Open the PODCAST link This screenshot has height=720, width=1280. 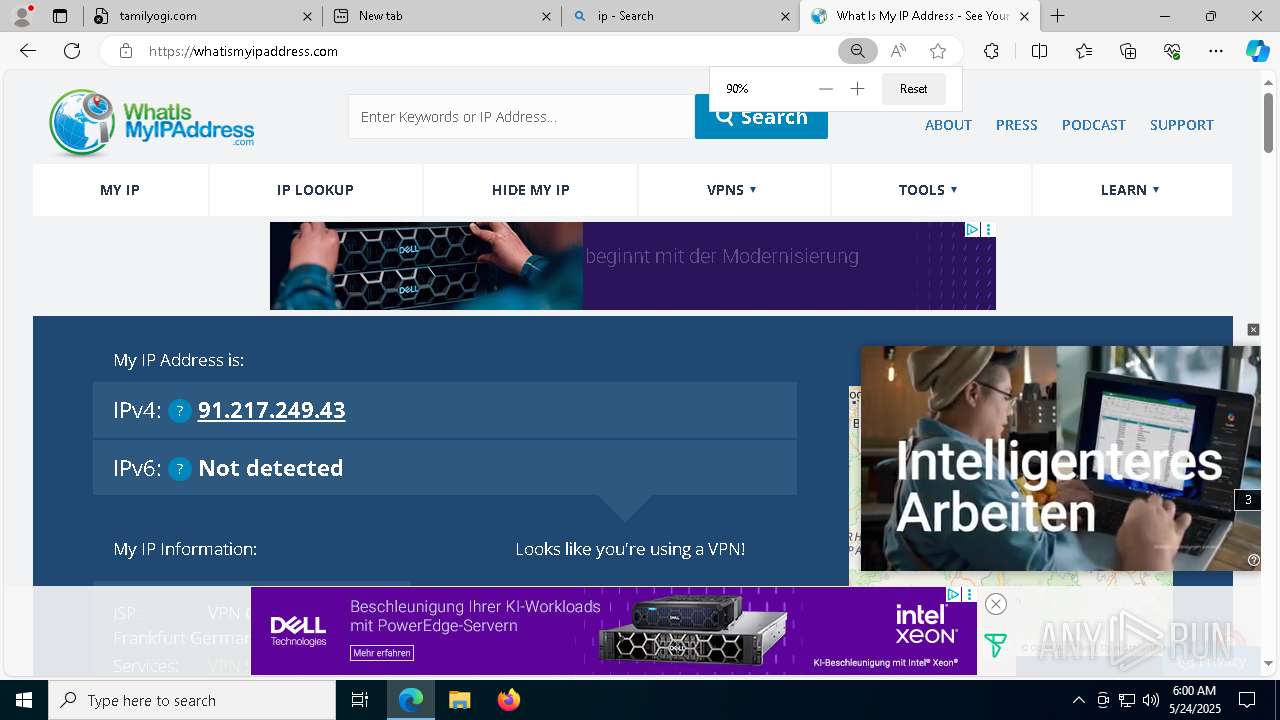click(x=1094, y=125)
